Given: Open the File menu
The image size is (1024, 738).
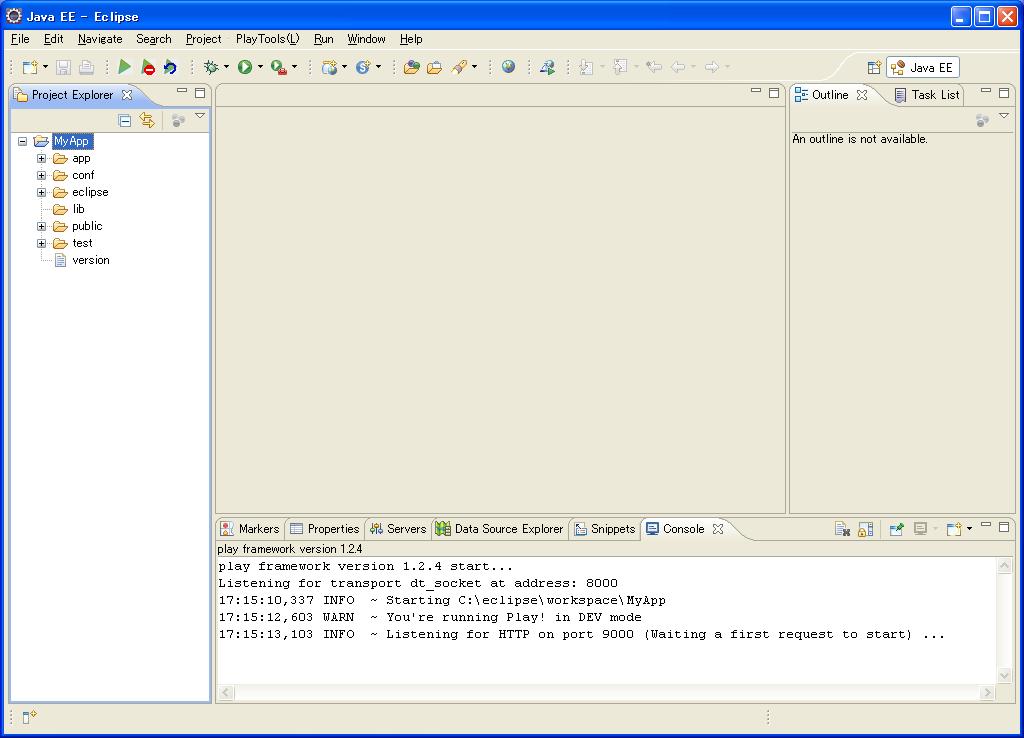Looking at the screenshot, I should coord(20,39).
